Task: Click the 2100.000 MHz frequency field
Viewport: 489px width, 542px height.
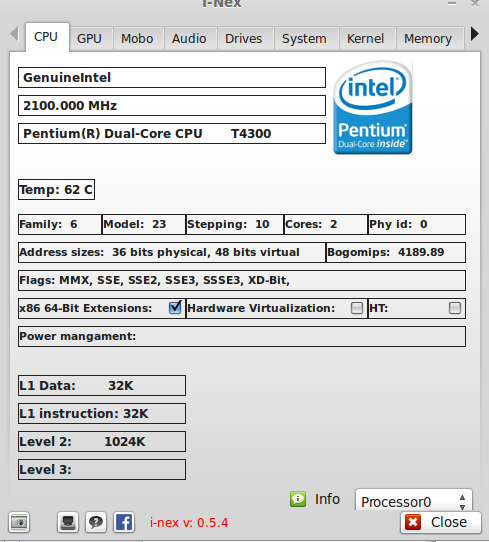Action: click(172, 105)
